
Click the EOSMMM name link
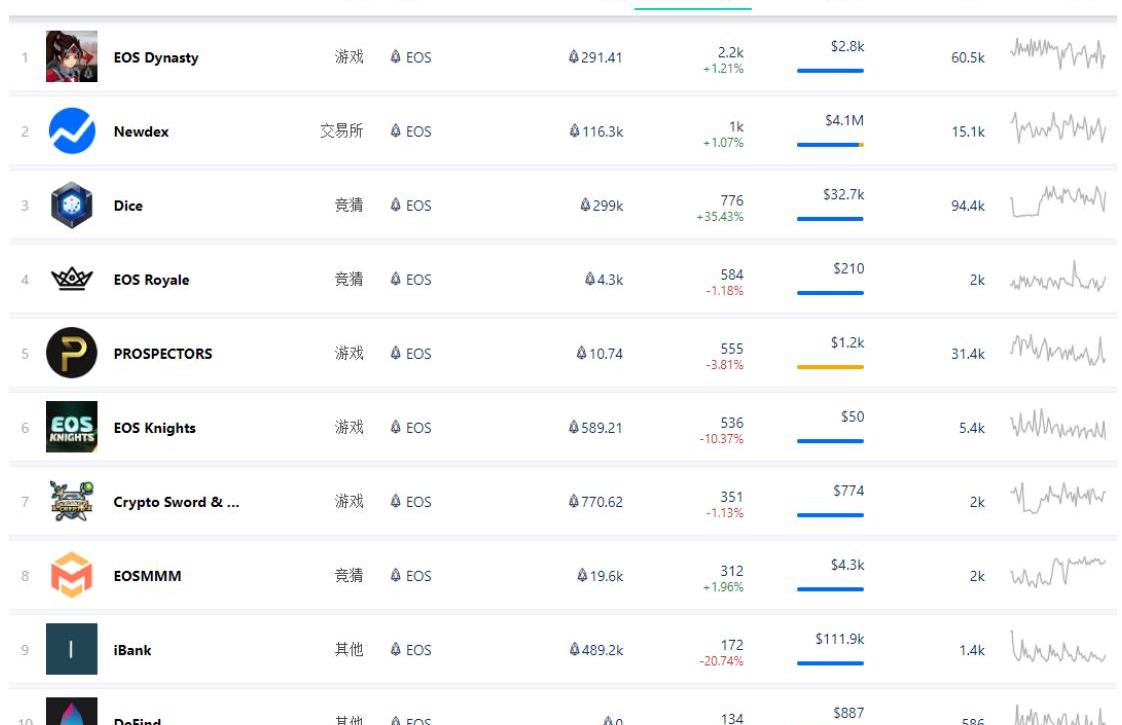click(x=147, y=576)
